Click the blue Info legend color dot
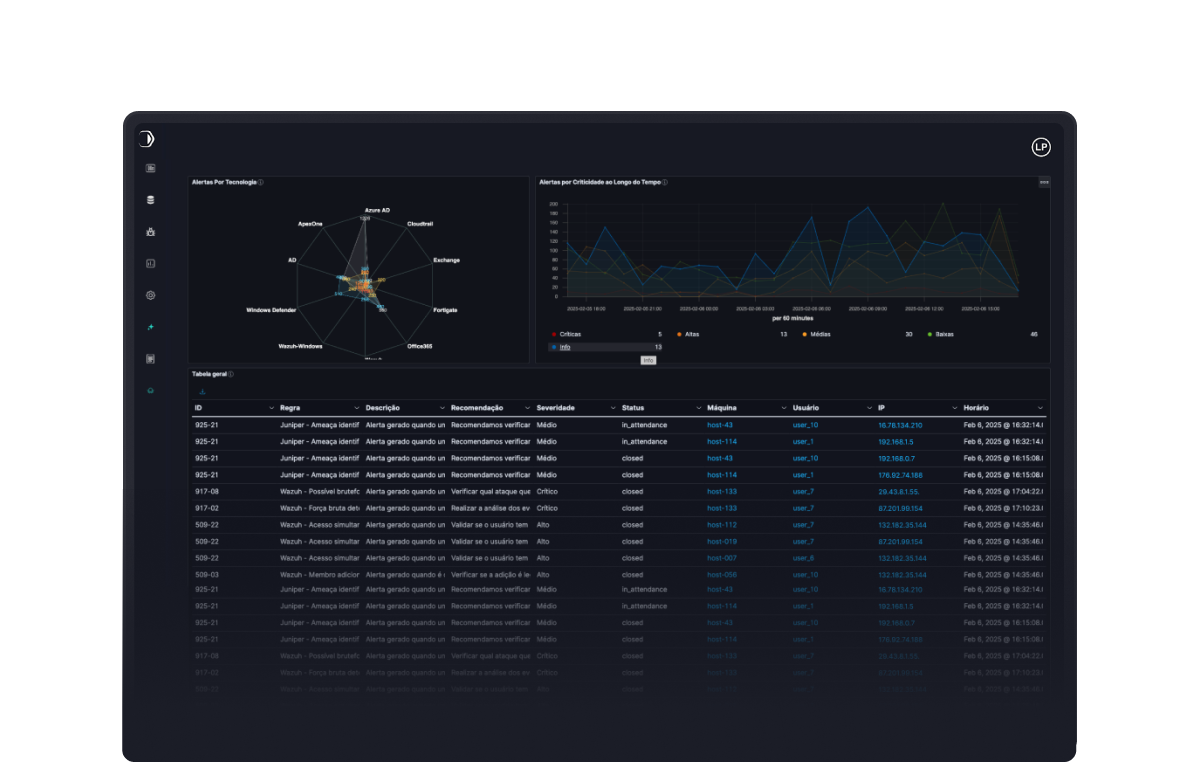This screenshot has width=1198, height=764. [554, 347]
